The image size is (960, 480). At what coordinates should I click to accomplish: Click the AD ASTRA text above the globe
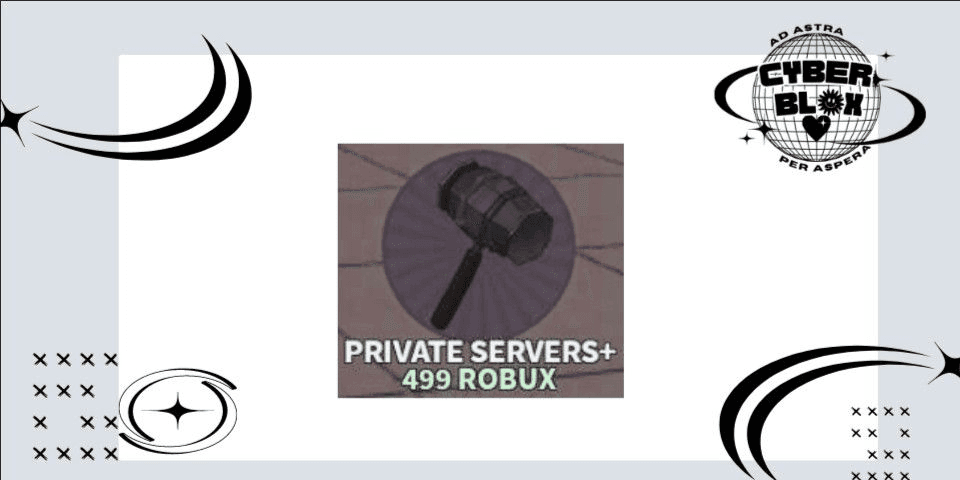click(x=806, y=35)
